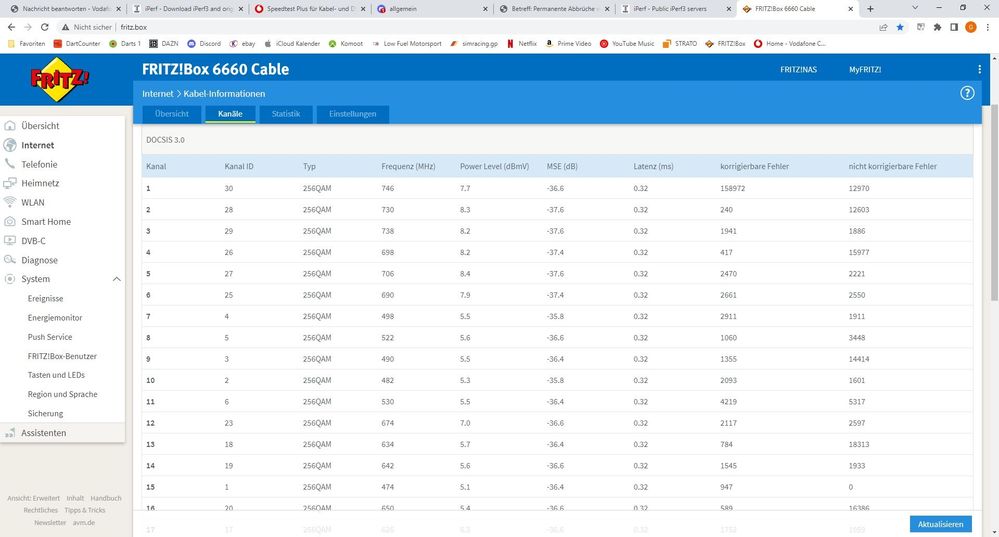Open the browser profile avatar
This screenshot has width=999, height=537.
click(971, 27)
